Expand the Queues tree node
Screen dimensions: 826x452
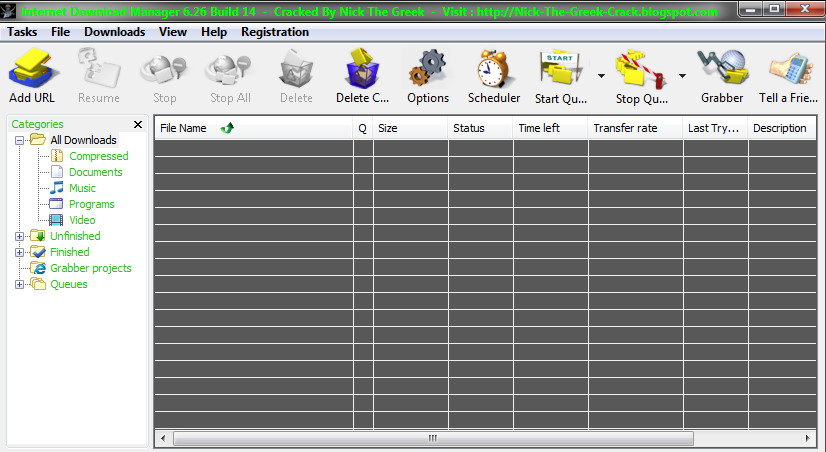(19, 284)
